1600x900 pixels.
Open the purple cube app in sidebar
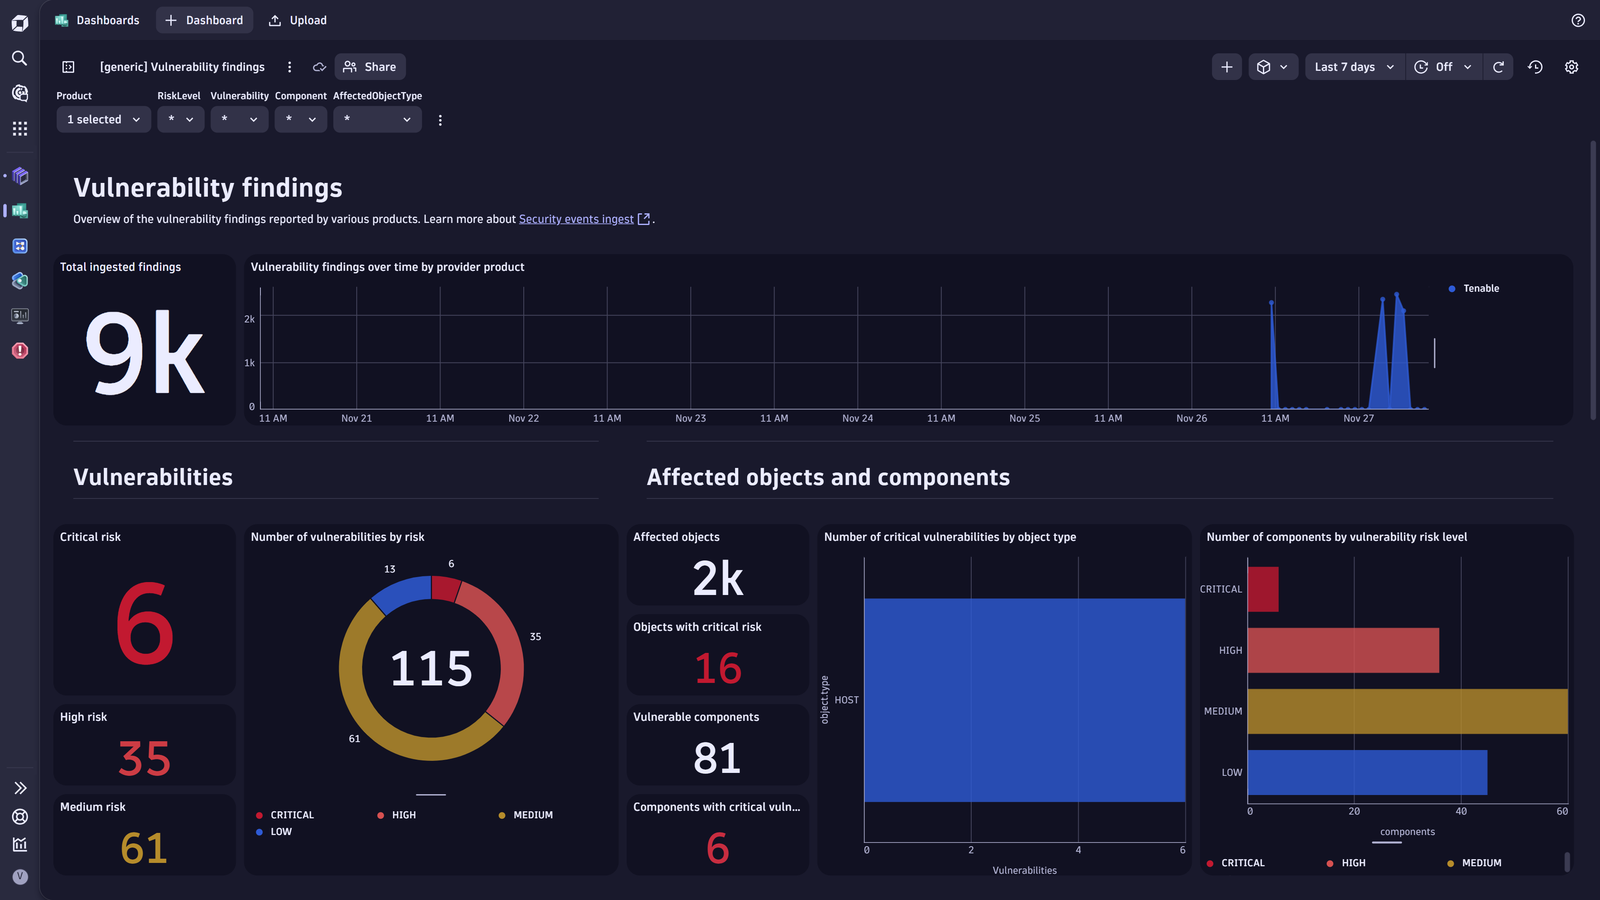20,176
